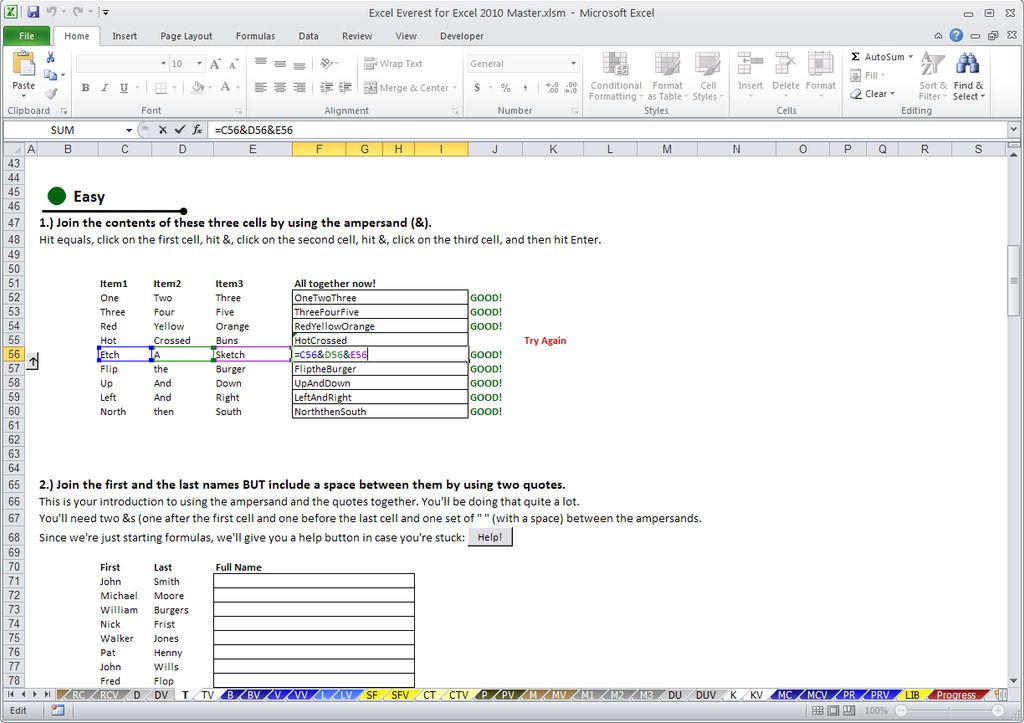Click the Accounting Number Format dollar icon
The image size is (1024, 723).
pos(477,88)
